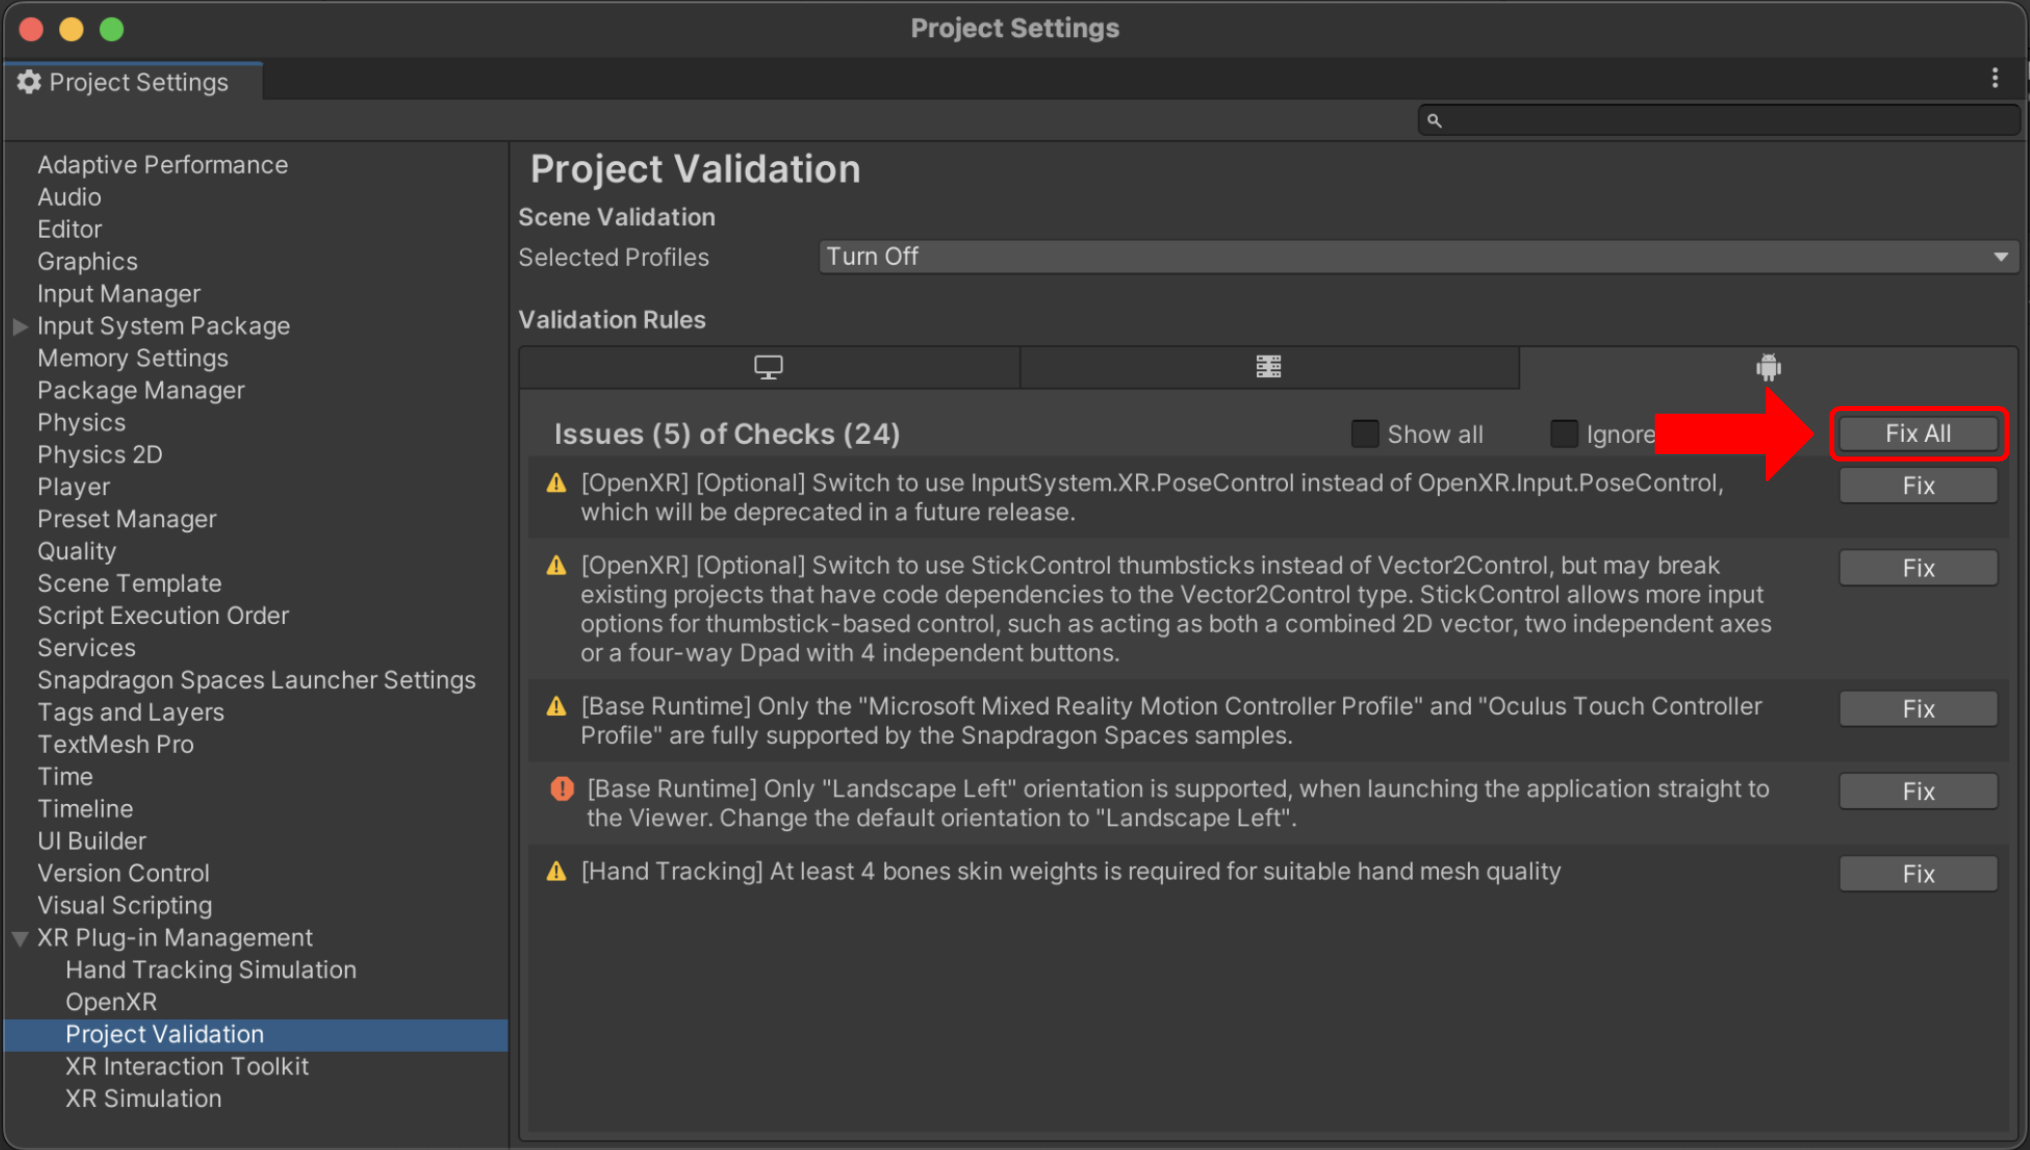2030x1150 pixels.
Task: Open OpenXR settings
Action: (111, 1002)
